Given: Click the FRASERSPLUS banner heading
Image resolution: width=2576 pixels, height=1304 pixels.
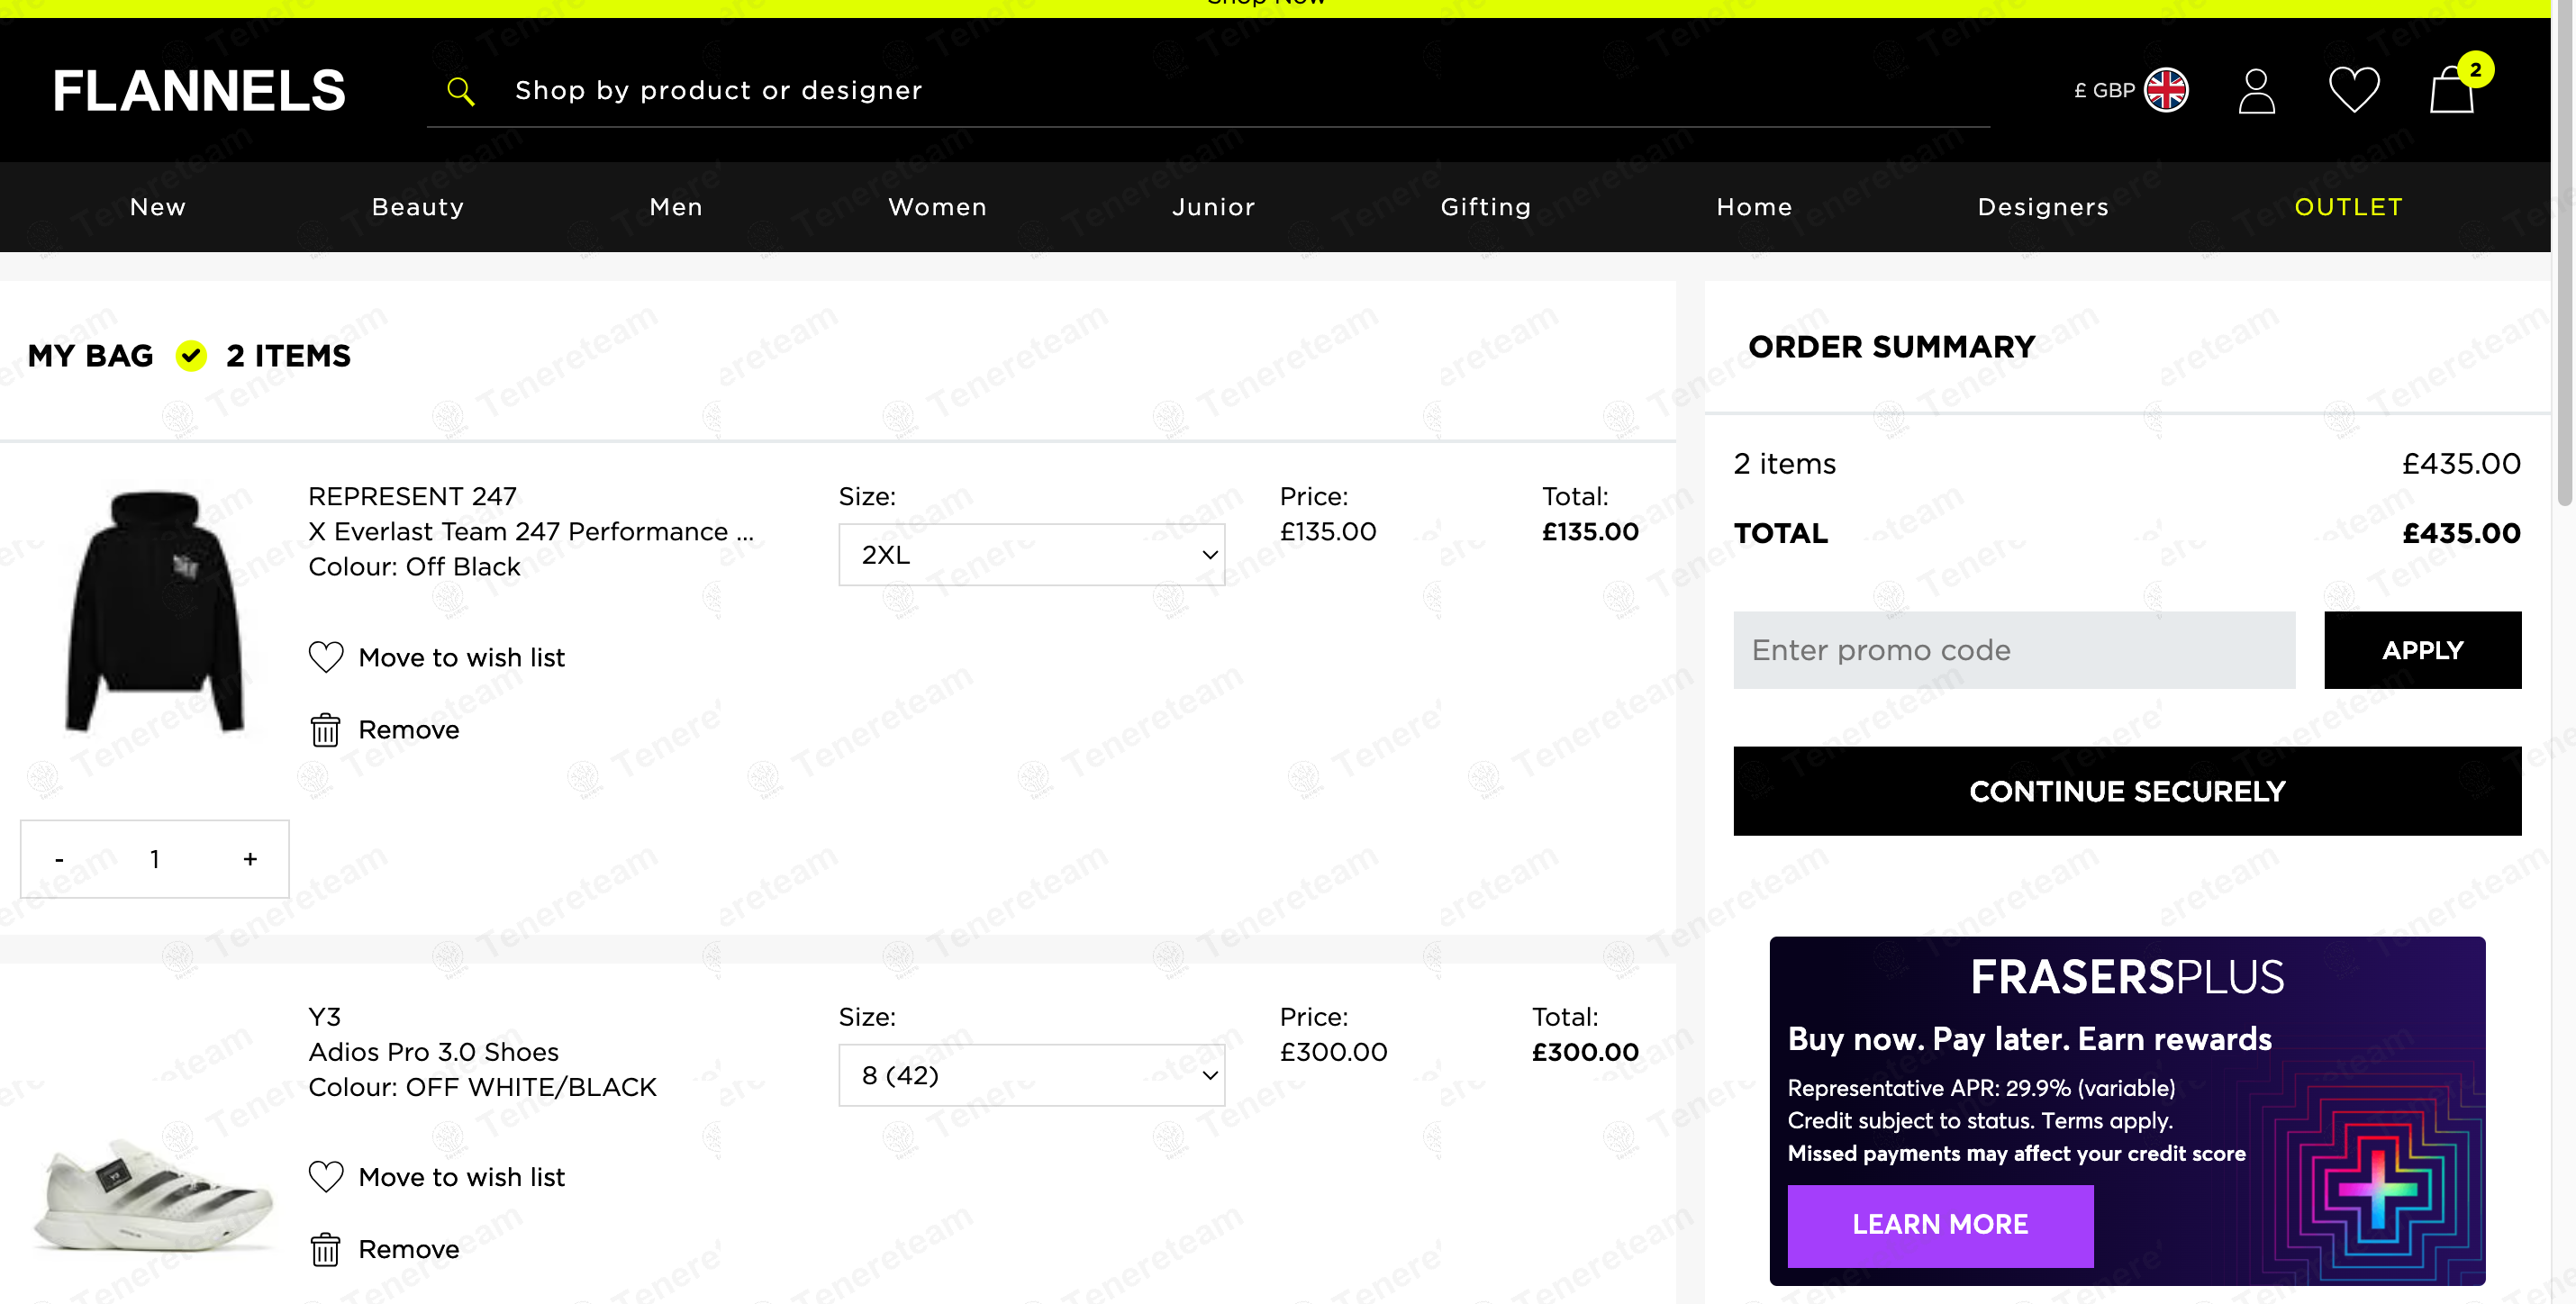Looking at the screenshot, I should pos(2127,977).
